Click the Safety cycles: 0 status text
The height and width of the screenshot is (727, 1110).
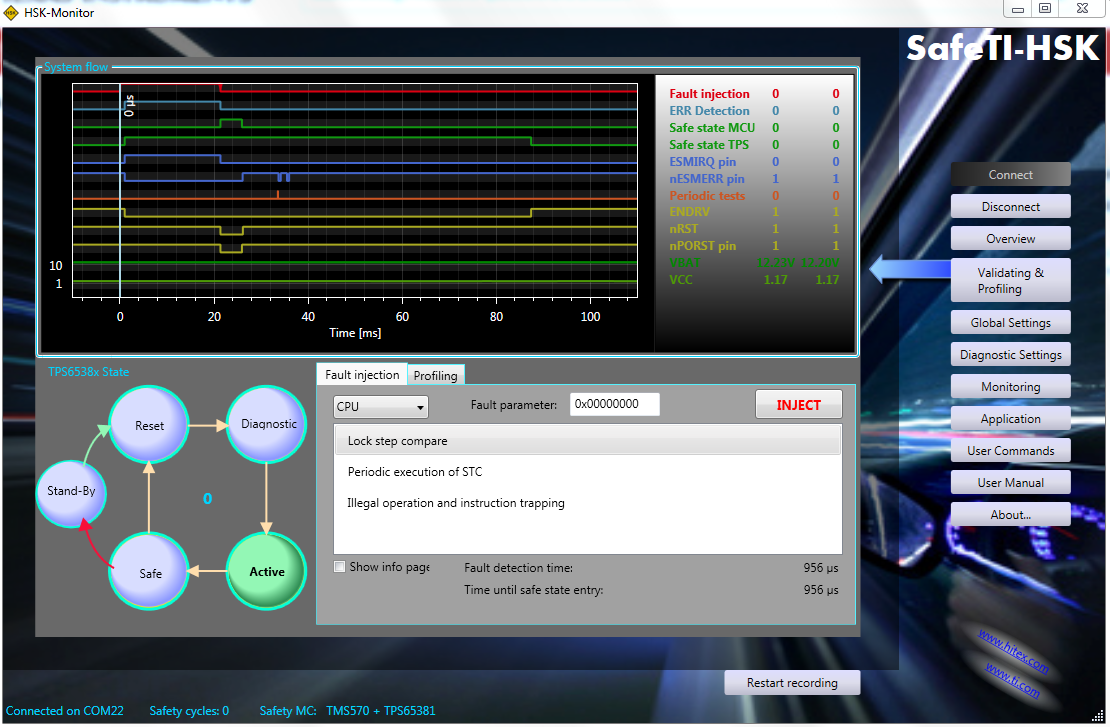pyautogui.click(x=189, y=711)
